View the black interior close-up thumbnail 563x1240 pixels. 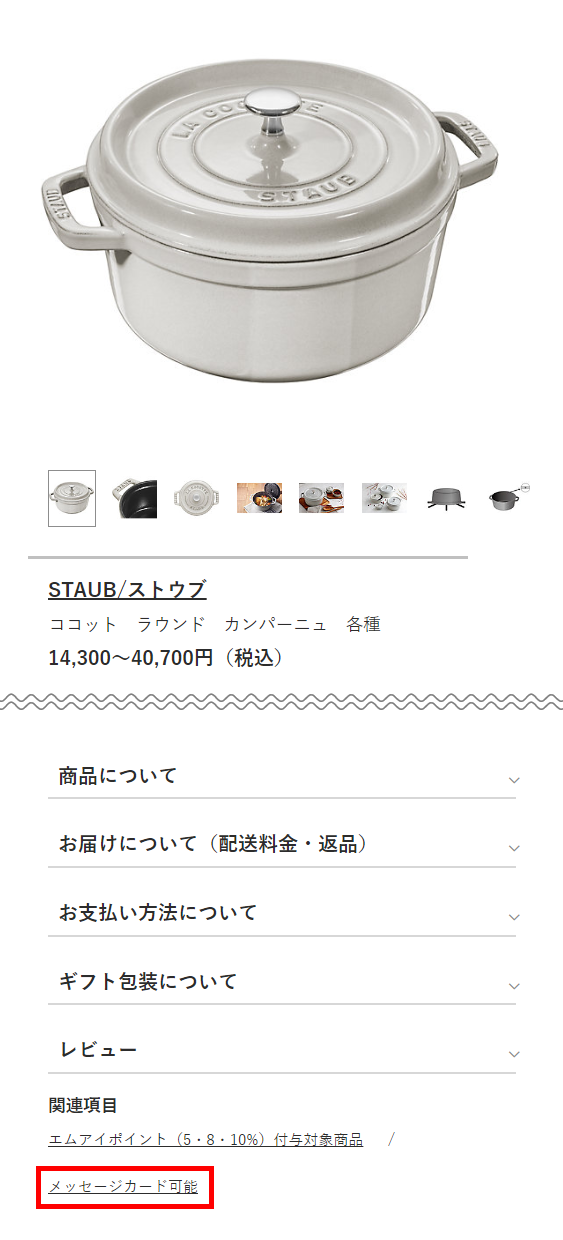coord(134,498)
